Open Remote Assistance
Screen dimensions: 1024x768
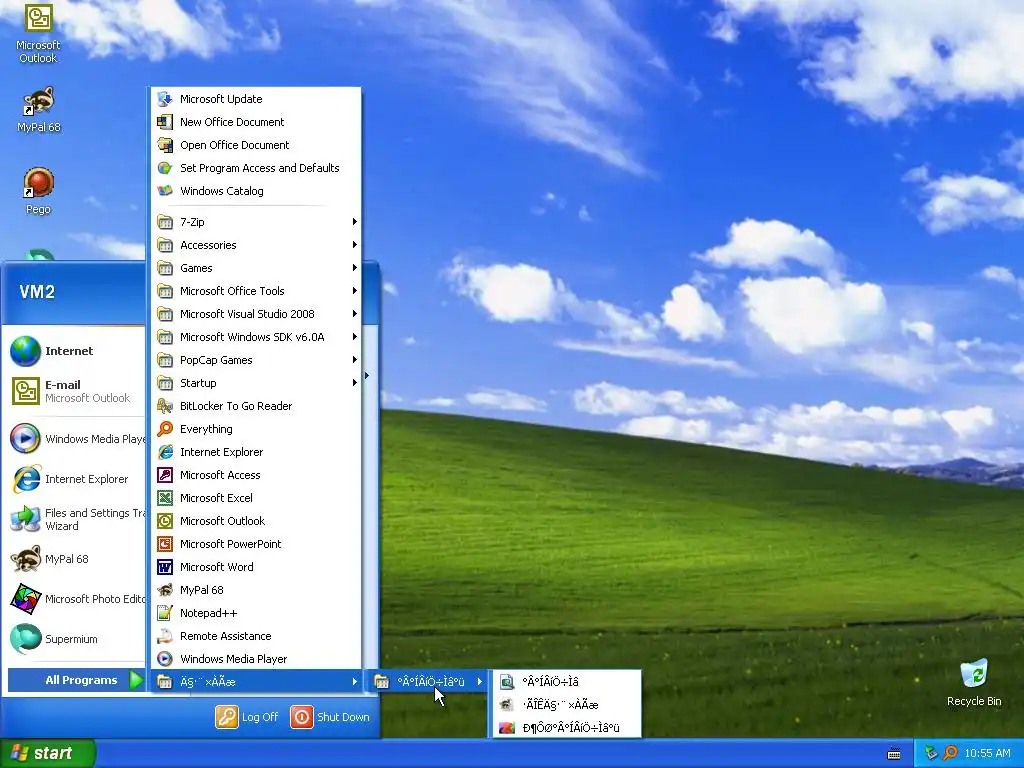click(255, 635)
